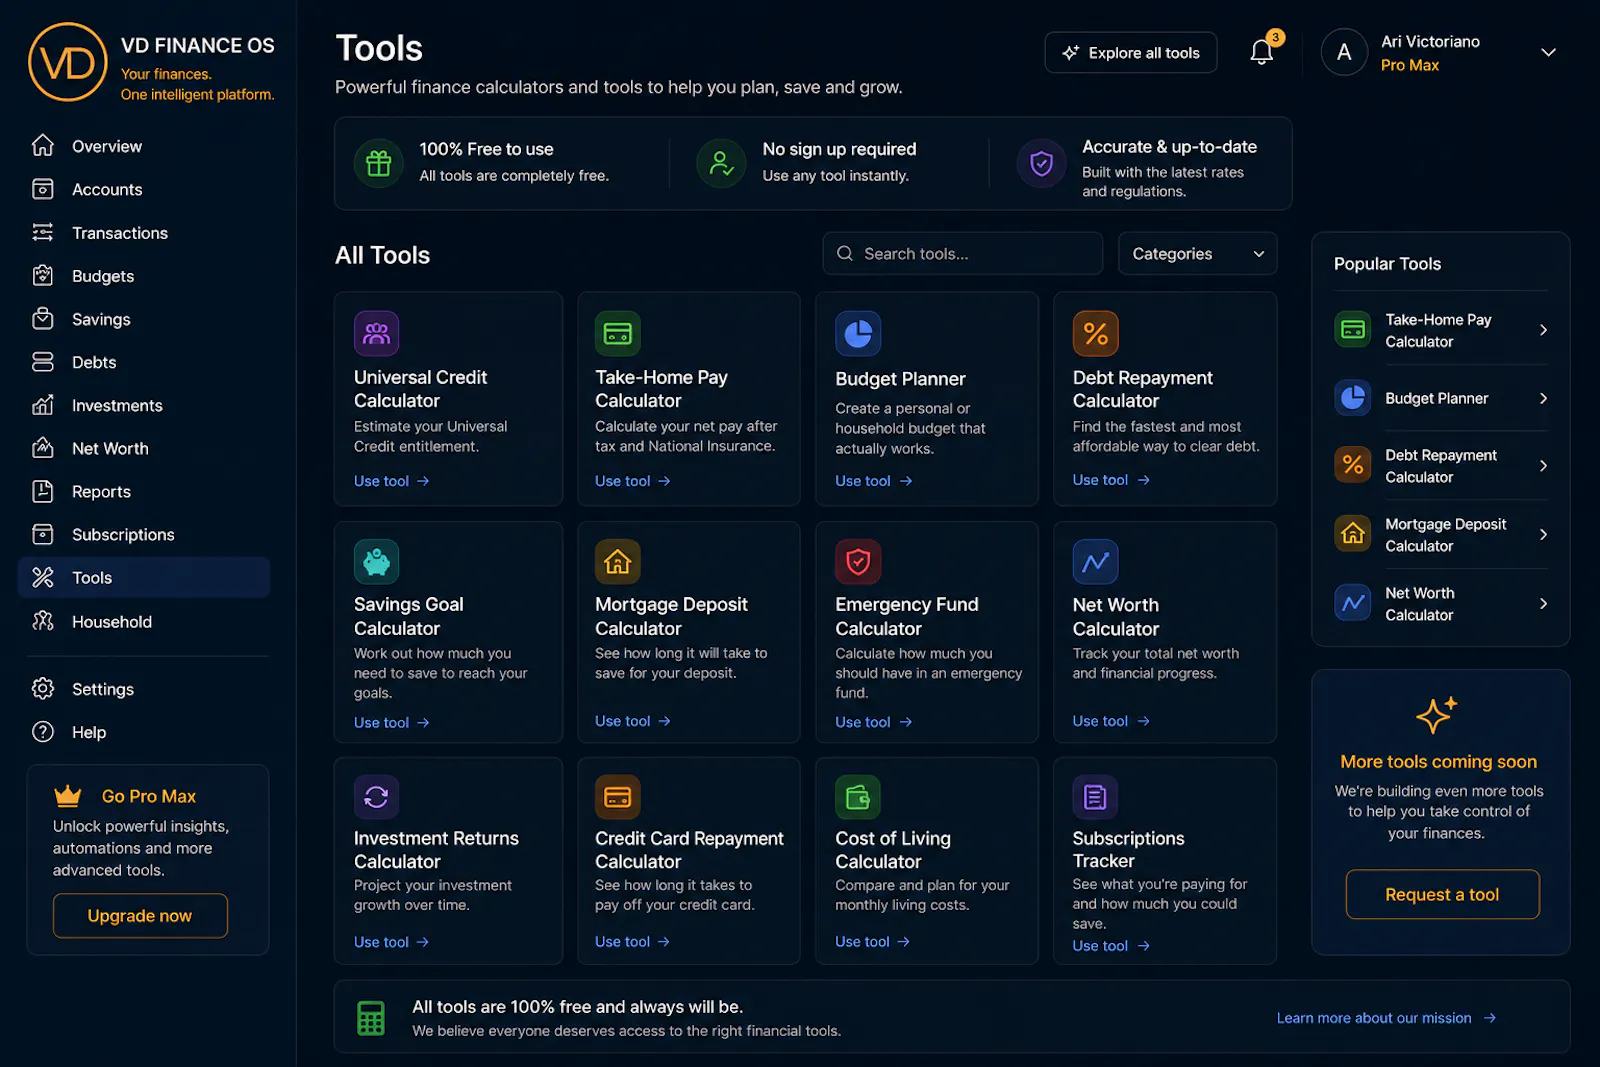This screenshot has height=1067, width=1600.
Task: Click Use tool under Emergency Fund Calculator
Action: (x=873, y=722)
